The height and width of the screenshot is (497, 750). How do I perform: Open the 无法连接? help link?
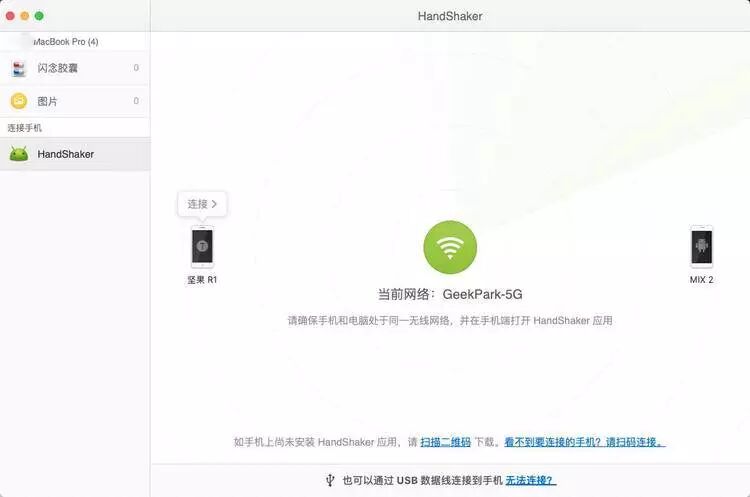(x=530, y=480)
